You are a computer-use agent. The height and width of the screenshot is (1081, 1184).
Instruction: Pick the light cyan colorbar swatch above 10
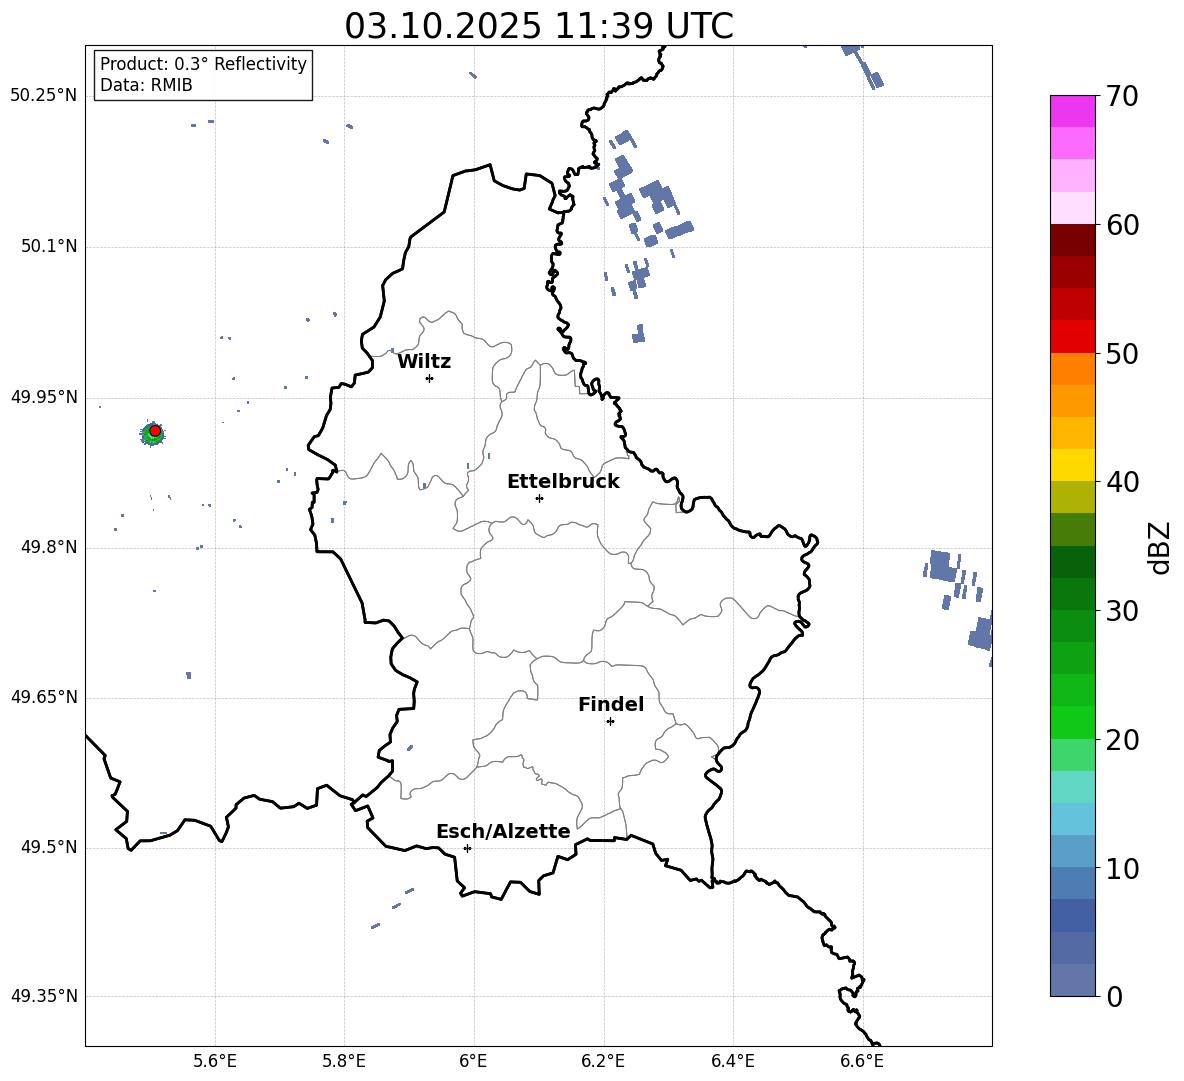[1072, 819]
